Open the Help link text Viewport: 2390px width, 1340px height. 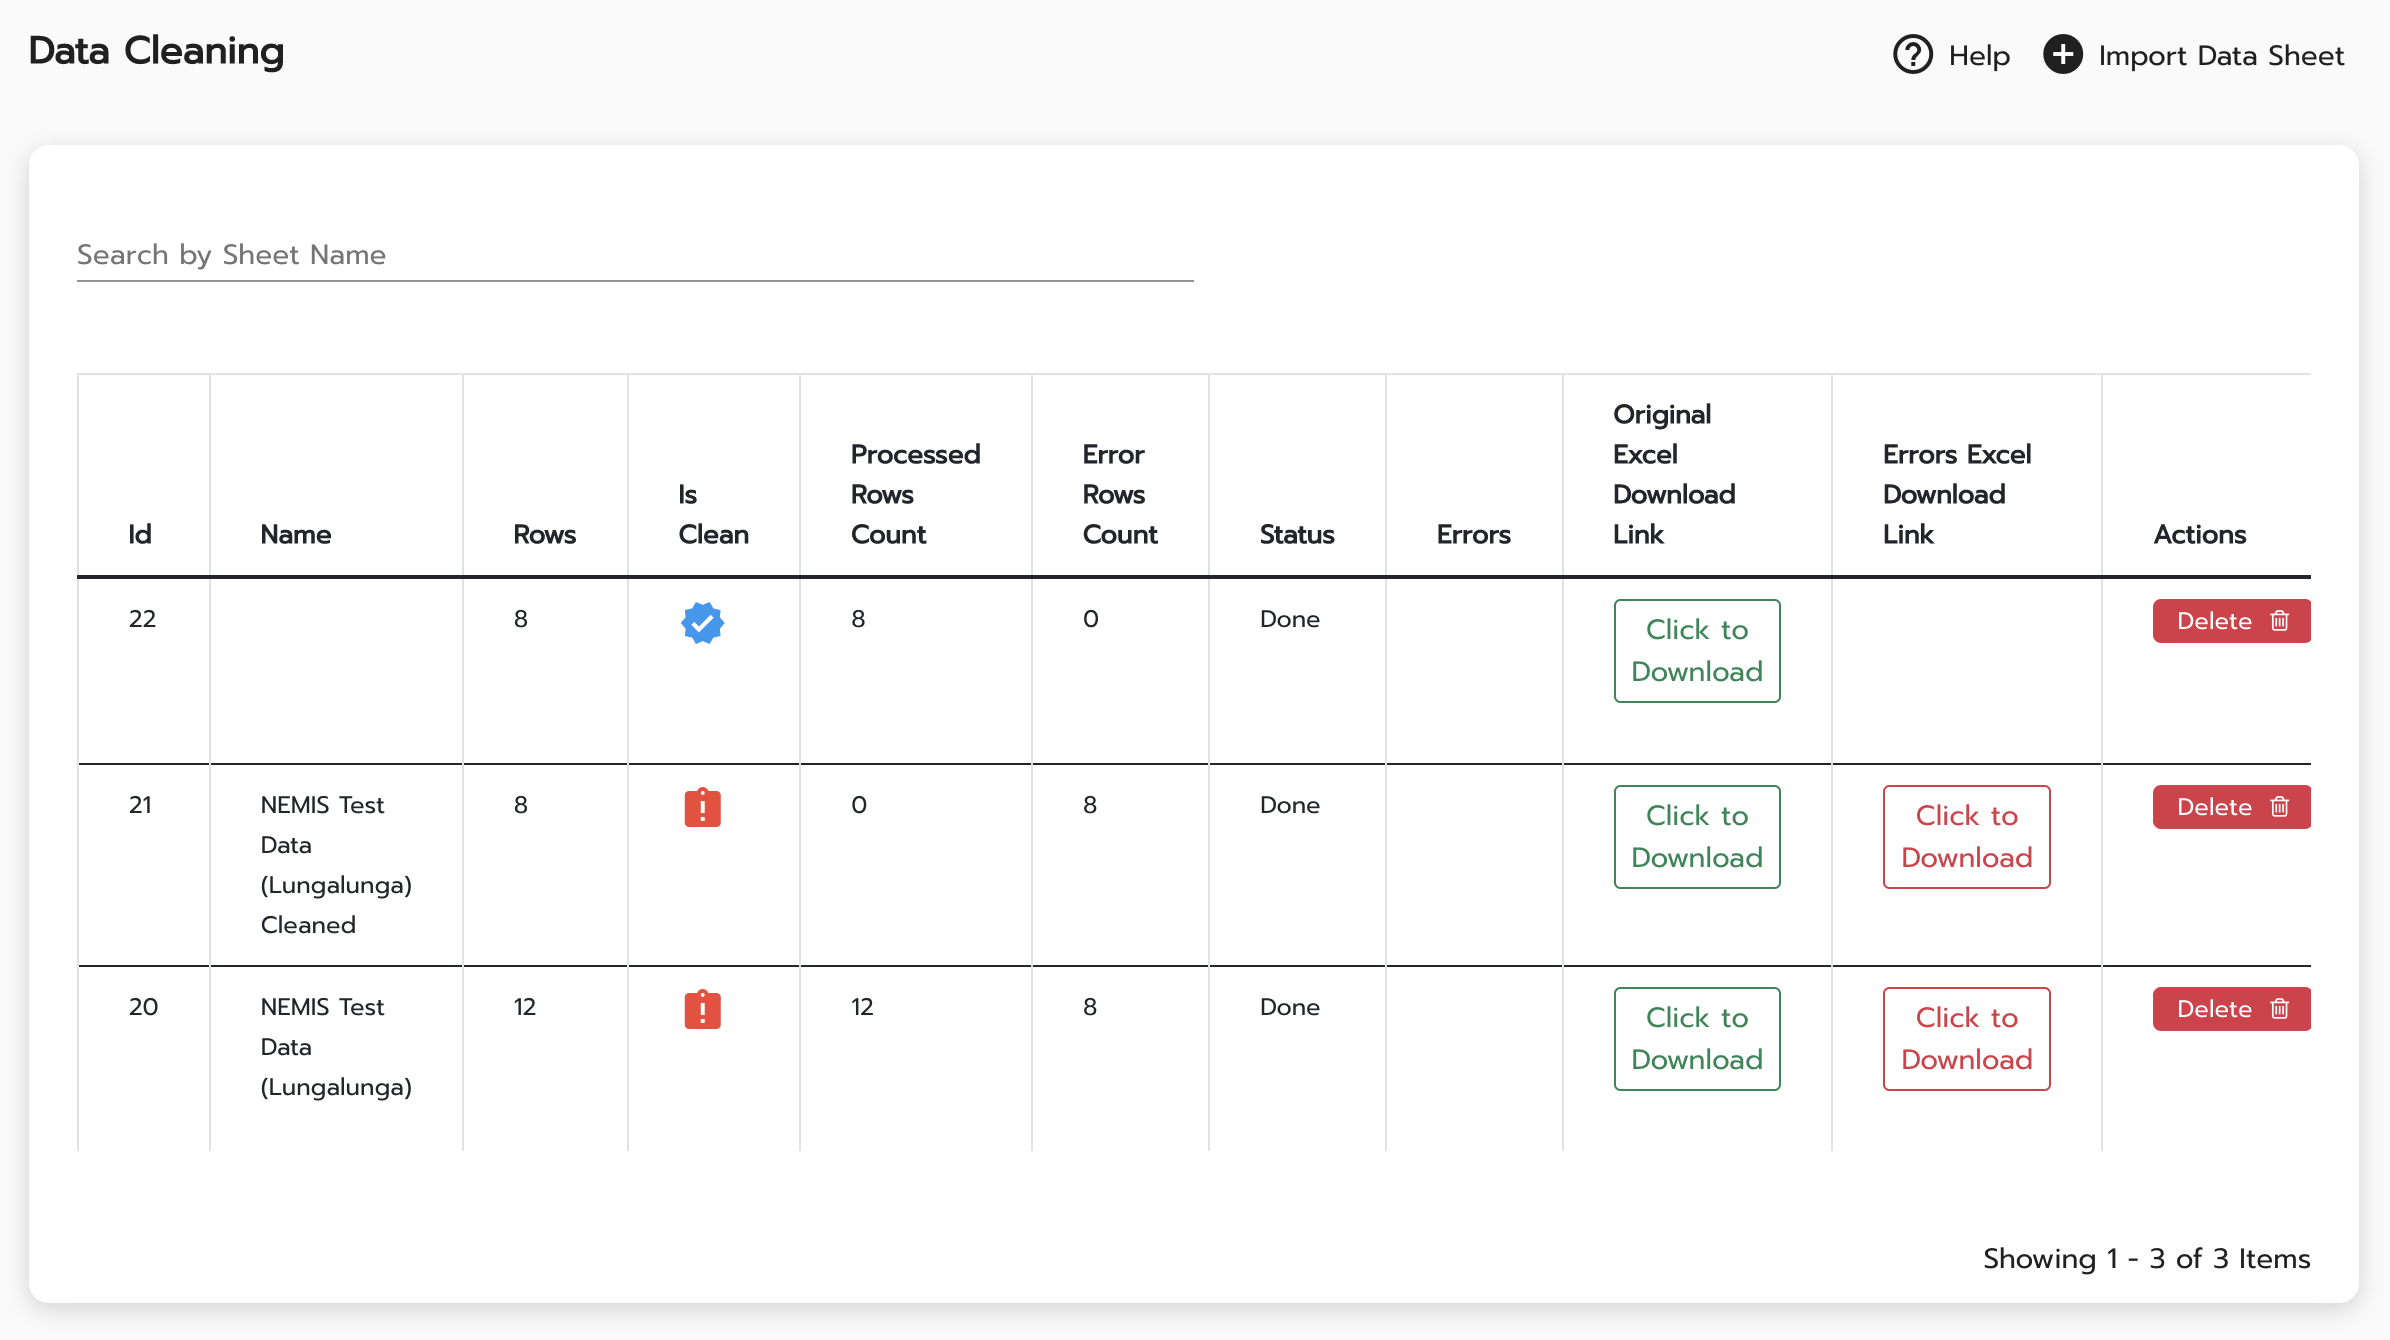(x=1979, y=56)
